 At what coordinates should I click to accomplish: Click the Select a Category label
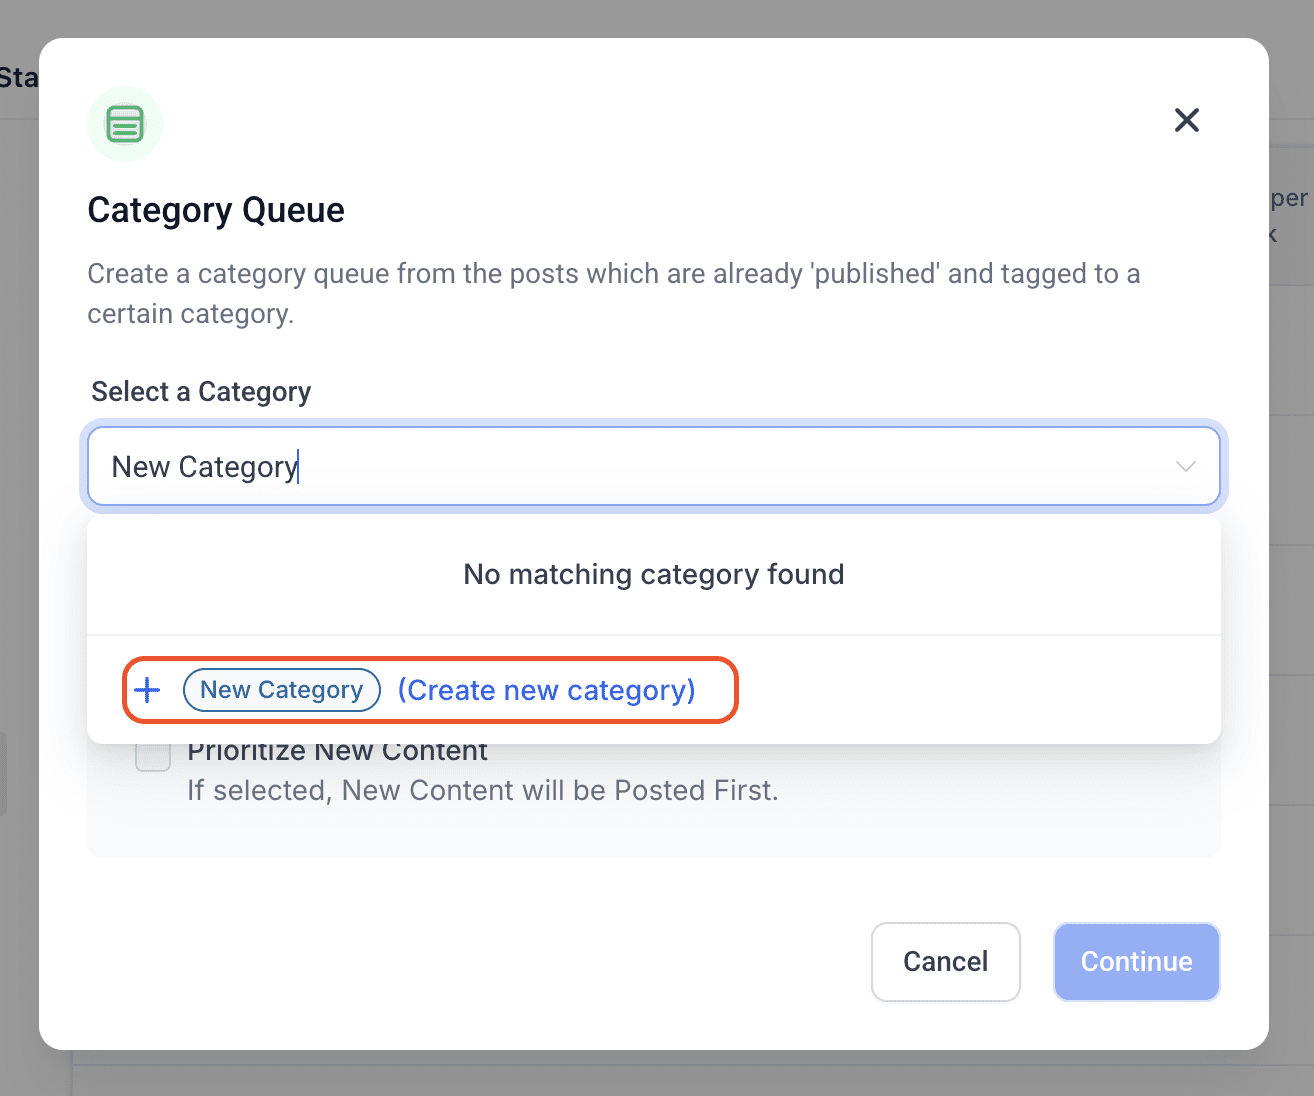click(x=201, y=392)
